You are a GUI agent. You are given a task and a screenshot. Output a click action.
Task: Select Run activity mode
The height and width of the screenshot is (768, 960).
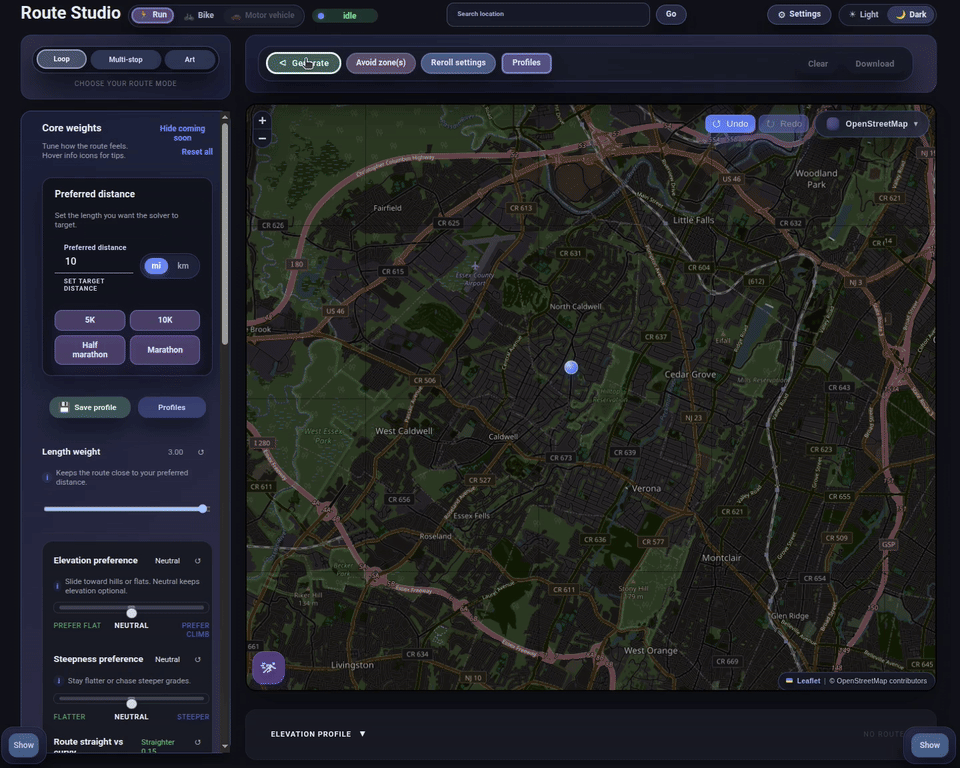[153, 15]
